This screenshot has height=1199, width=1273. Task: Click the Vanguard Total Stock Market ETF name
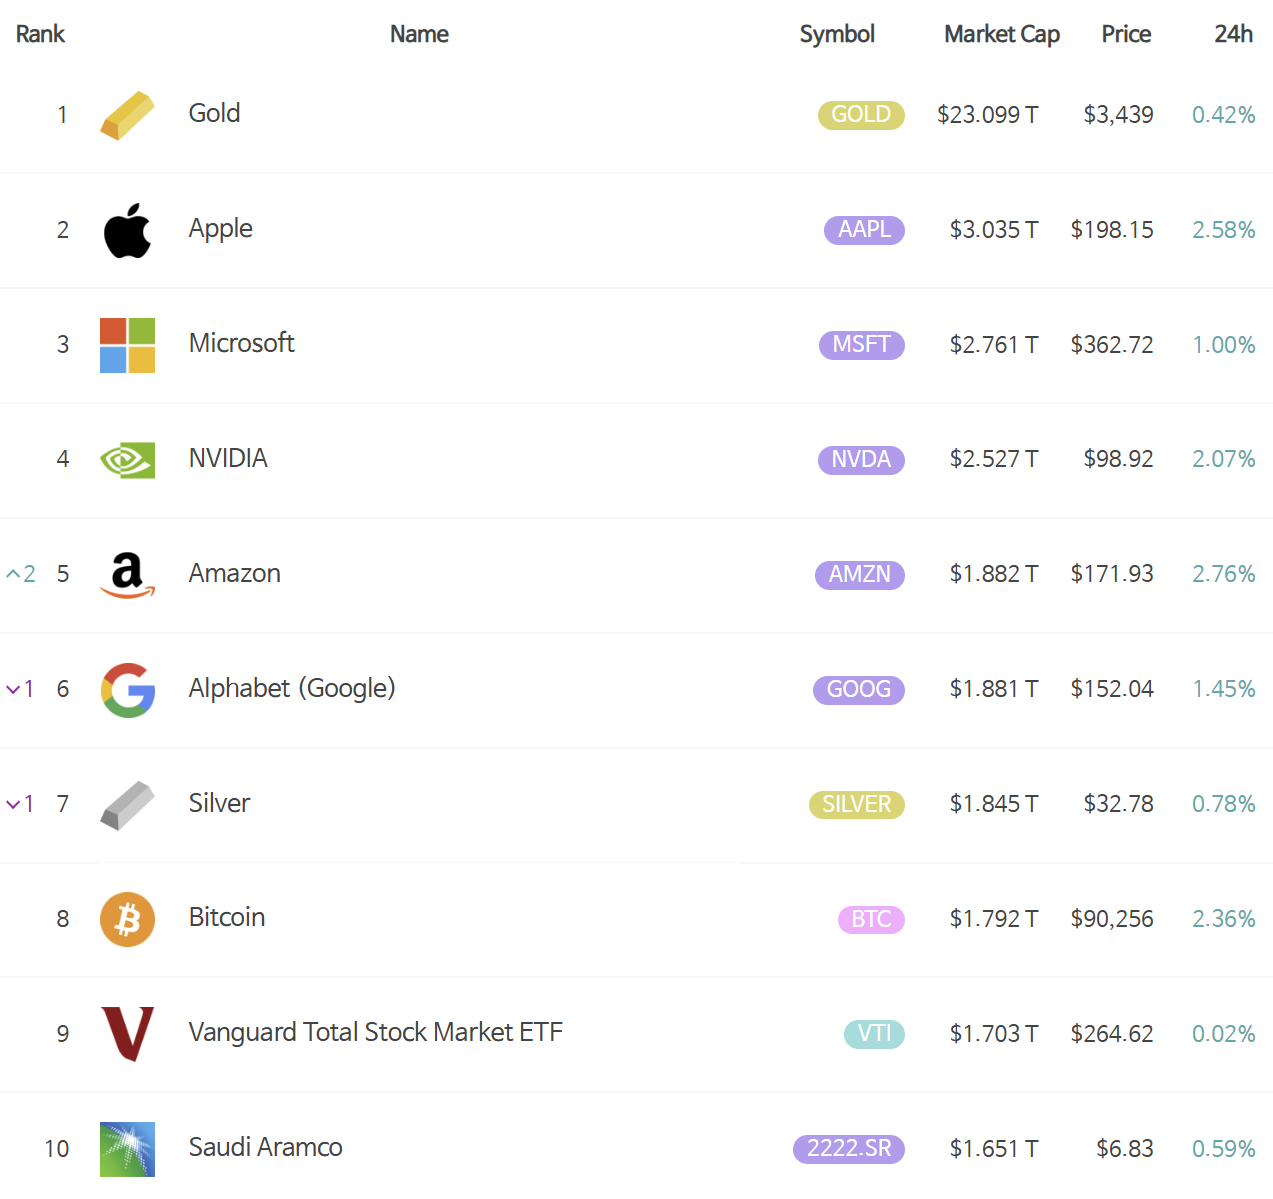(375, 1033)
